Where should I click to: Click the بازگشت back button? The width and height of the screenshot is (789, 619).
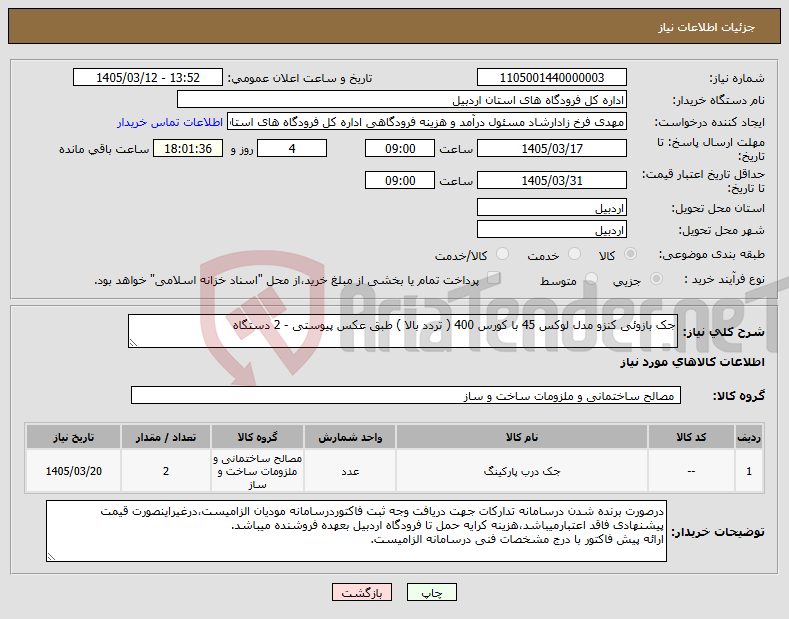coord(362,592)
